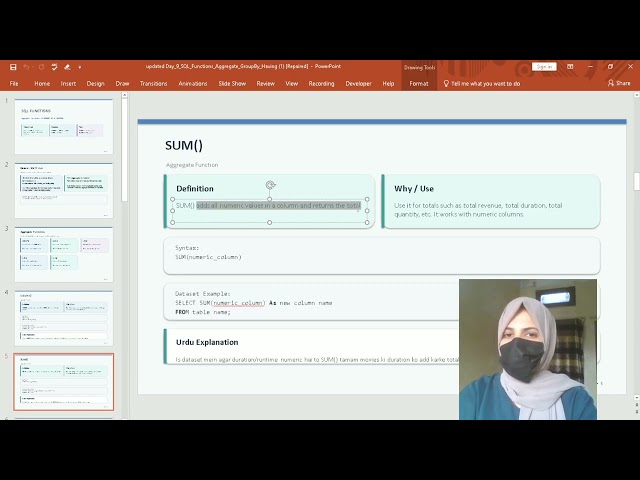The image size is (640, 480).
Task: Switch to the Home tab
Action: (42, 84)
